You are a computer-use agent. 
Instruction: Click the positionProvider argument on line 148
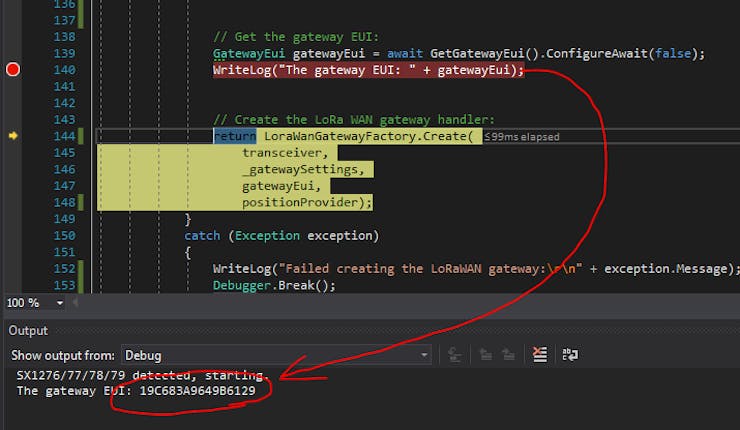coord(306,202)
